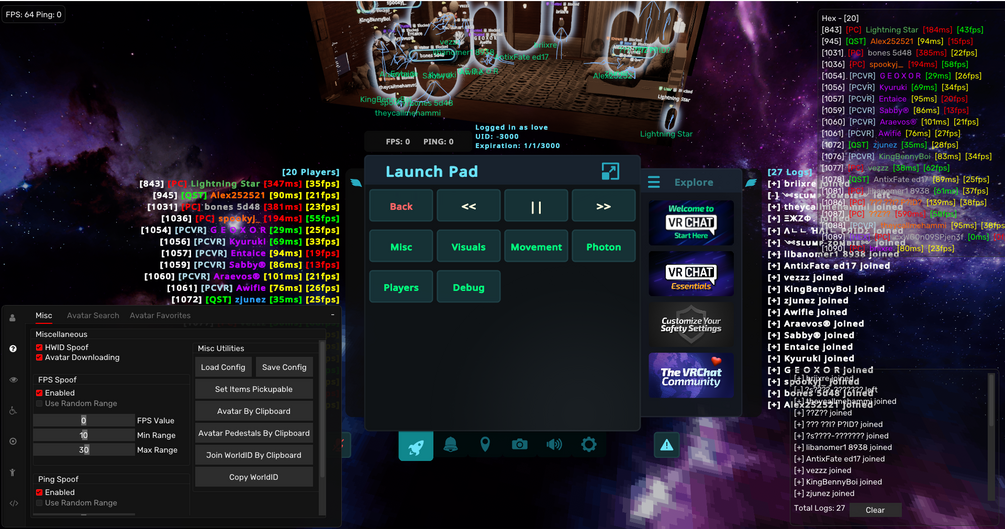Click the forward >> button
Screen dimensions: 1005x529
(x=603, y=206)
